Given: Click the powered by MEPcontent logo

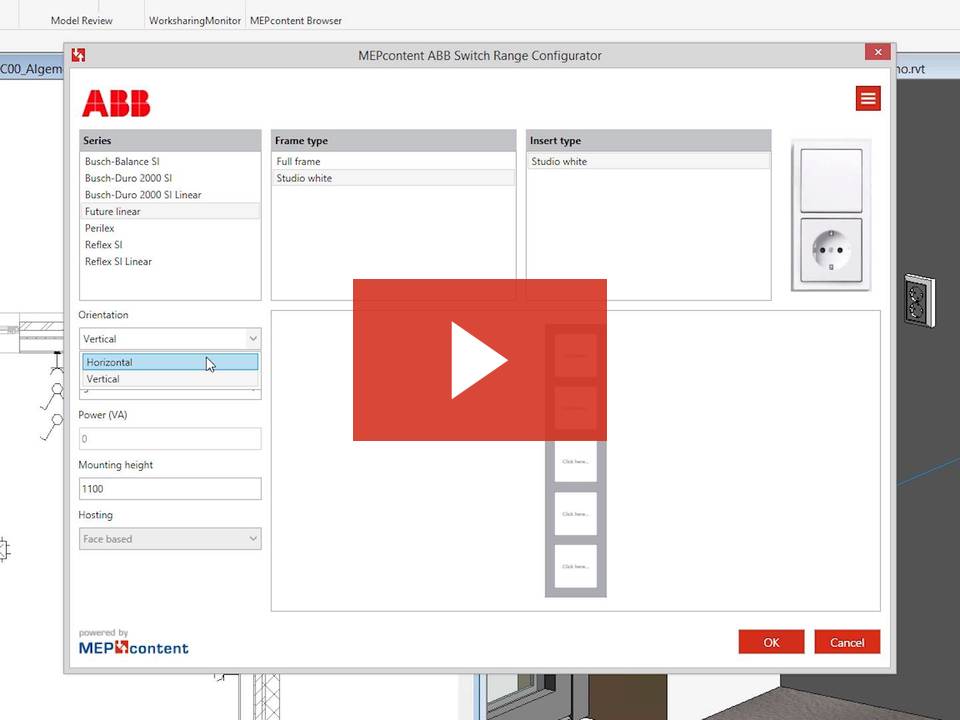Looking at the screenshot, I should click(133, 642).
